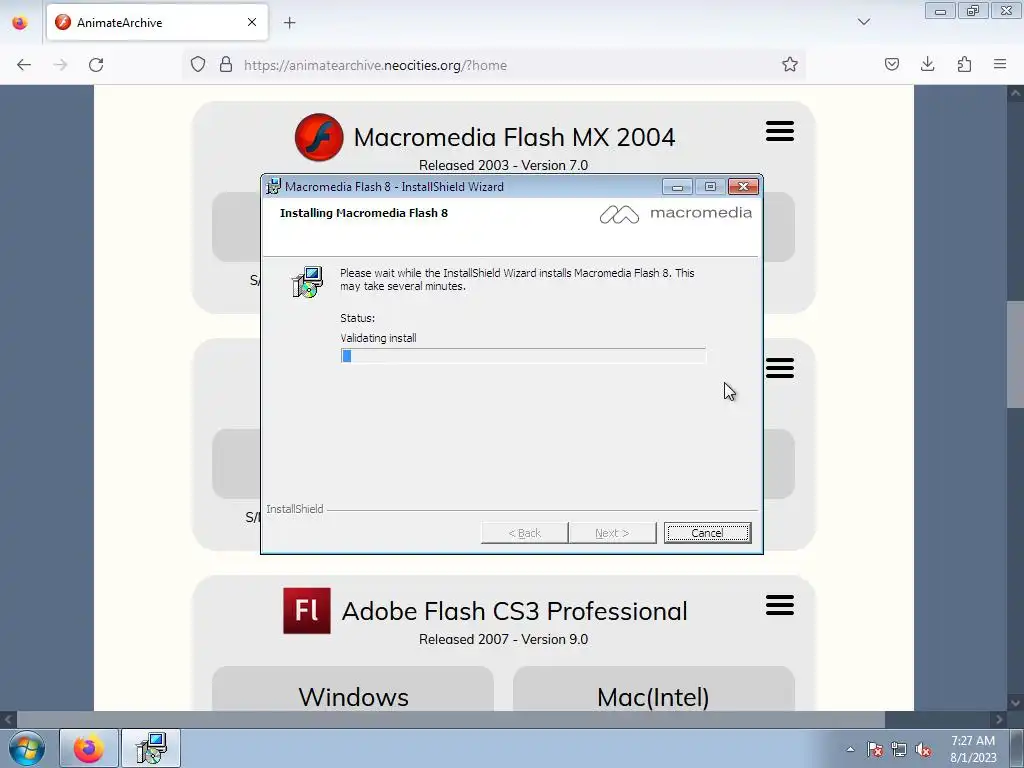Open the Windows Start menu

[27, 748]
